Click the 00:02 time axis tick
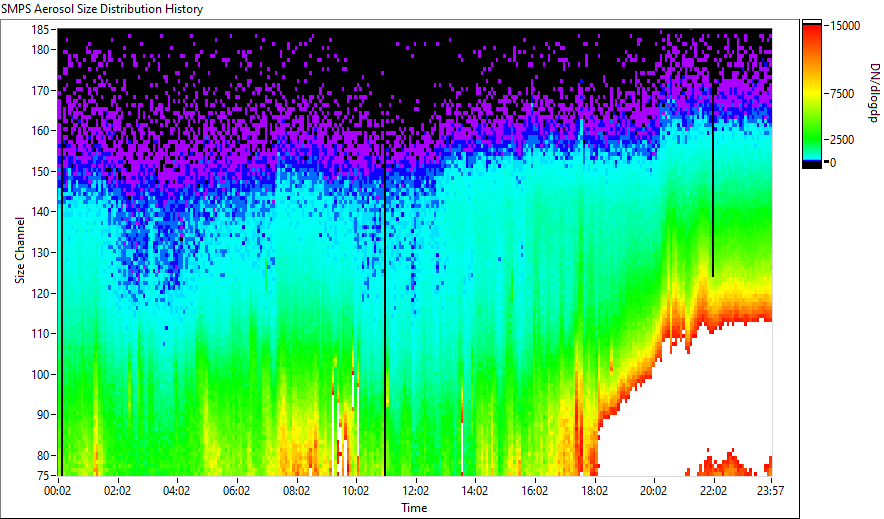 pyautogui.click(x=58, y=491)
